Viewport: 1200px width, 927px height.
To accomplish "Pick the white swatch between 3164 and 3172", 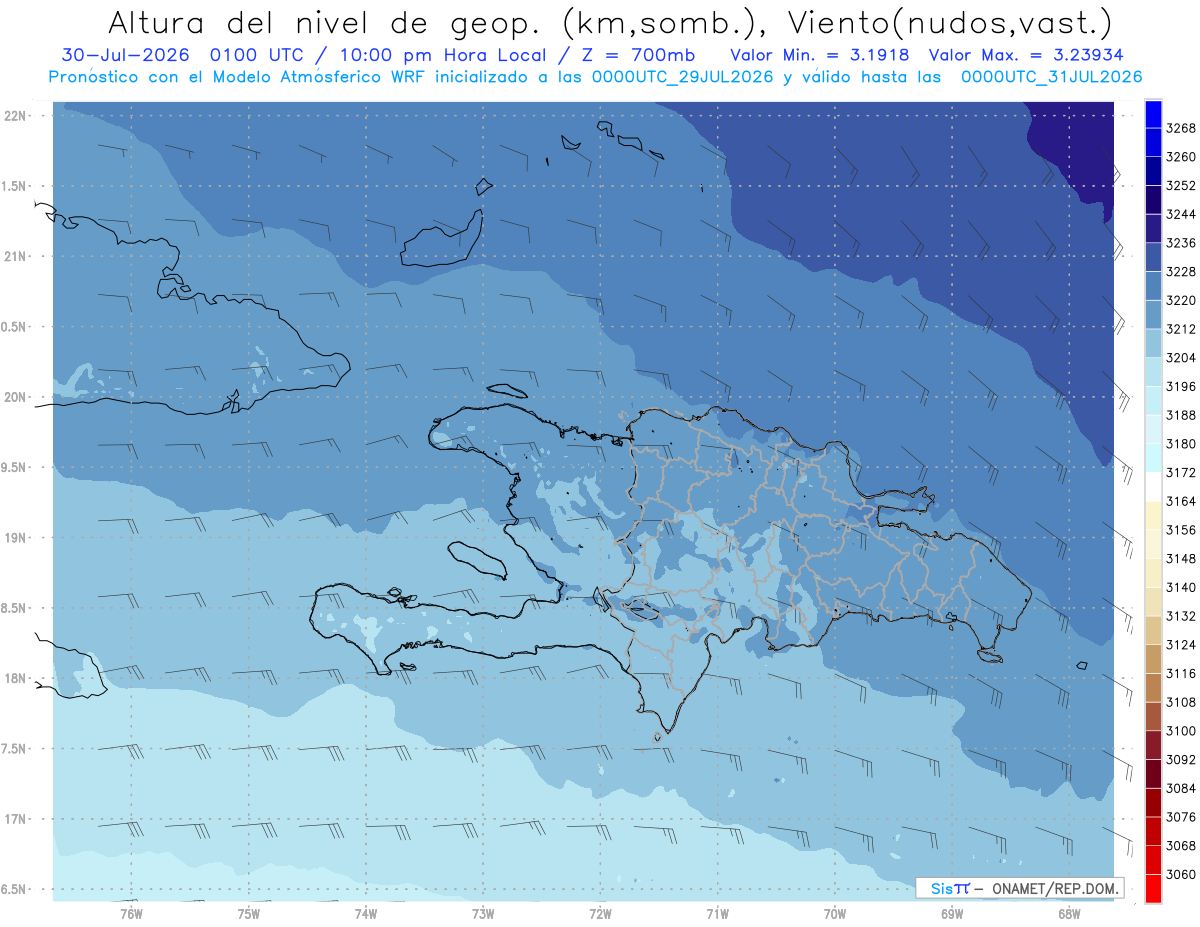I will pos(1153,486).
